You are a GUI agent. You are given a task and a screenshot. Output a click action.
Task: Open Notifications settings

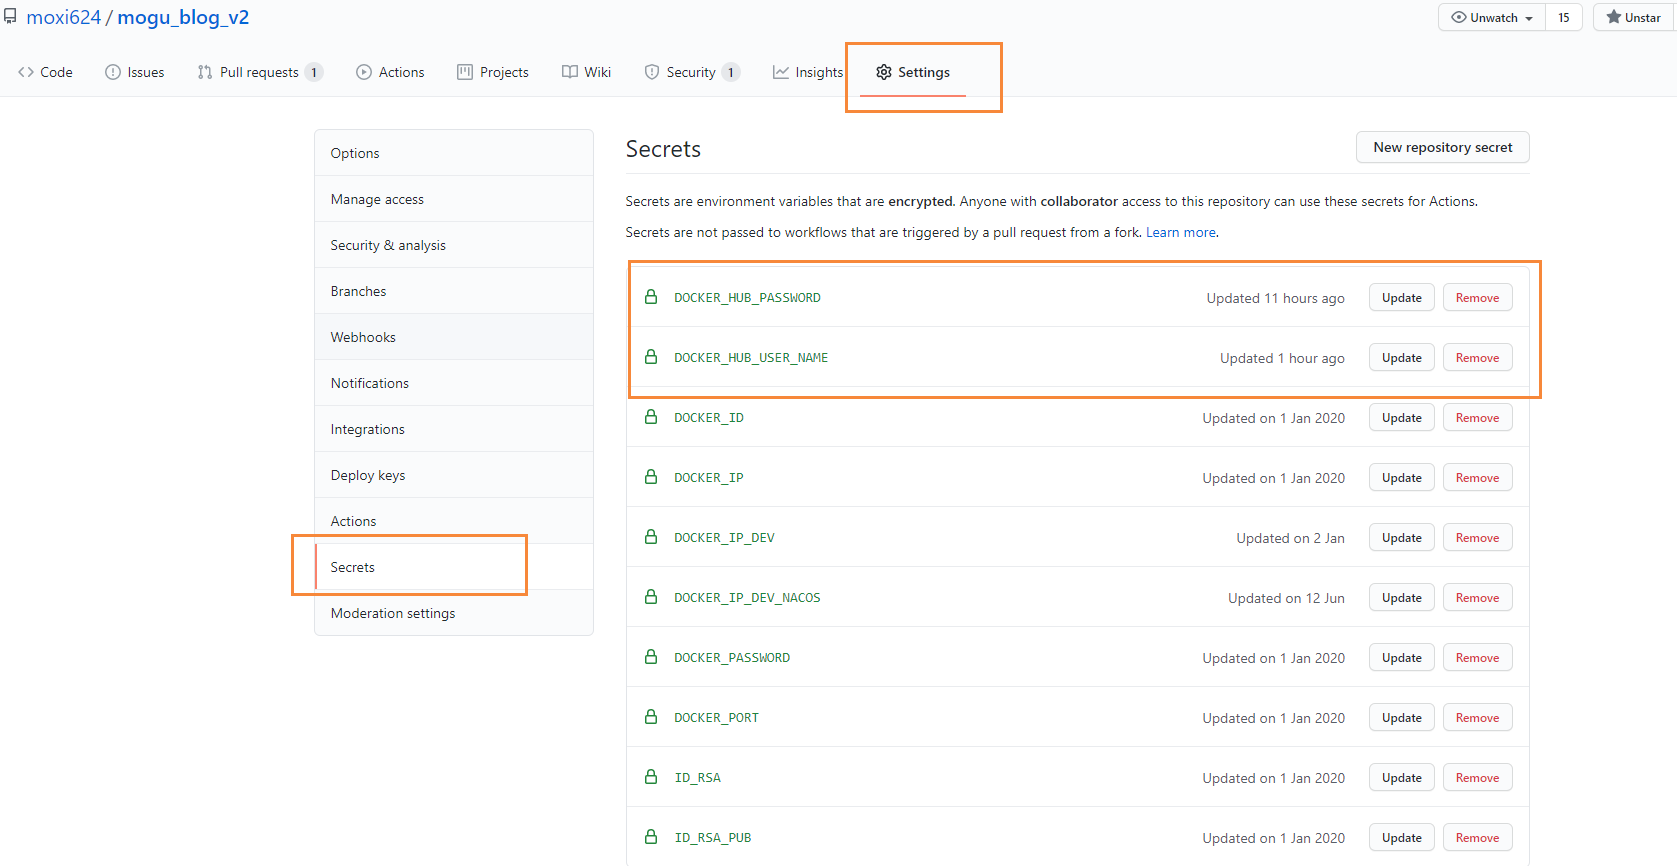(454, 383)
